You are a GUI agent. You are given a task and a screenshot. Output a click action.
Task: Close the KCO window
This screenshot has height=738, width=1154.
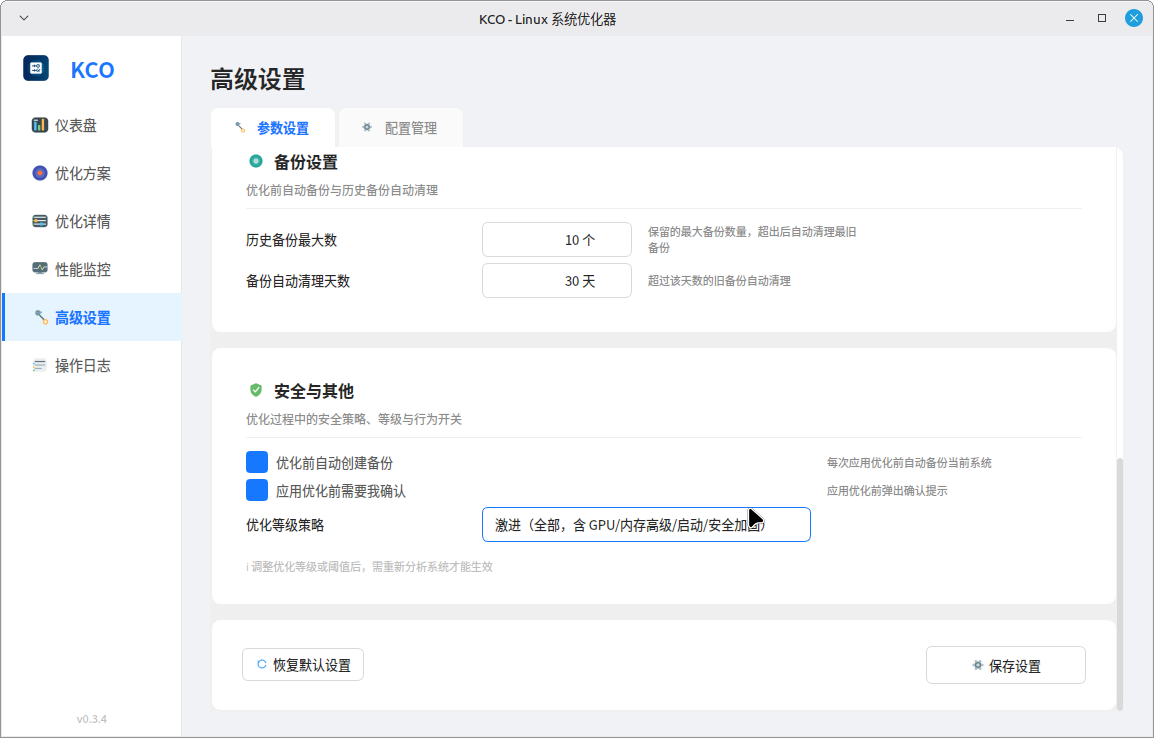[x=1133, y=18]
